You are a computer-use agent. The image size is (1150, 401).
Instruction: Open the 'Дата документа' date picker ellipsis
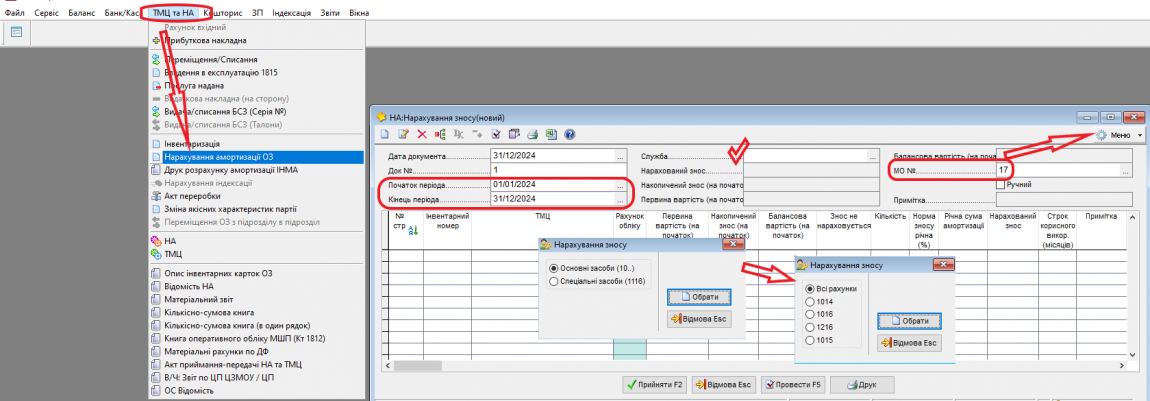click(620, 157)
